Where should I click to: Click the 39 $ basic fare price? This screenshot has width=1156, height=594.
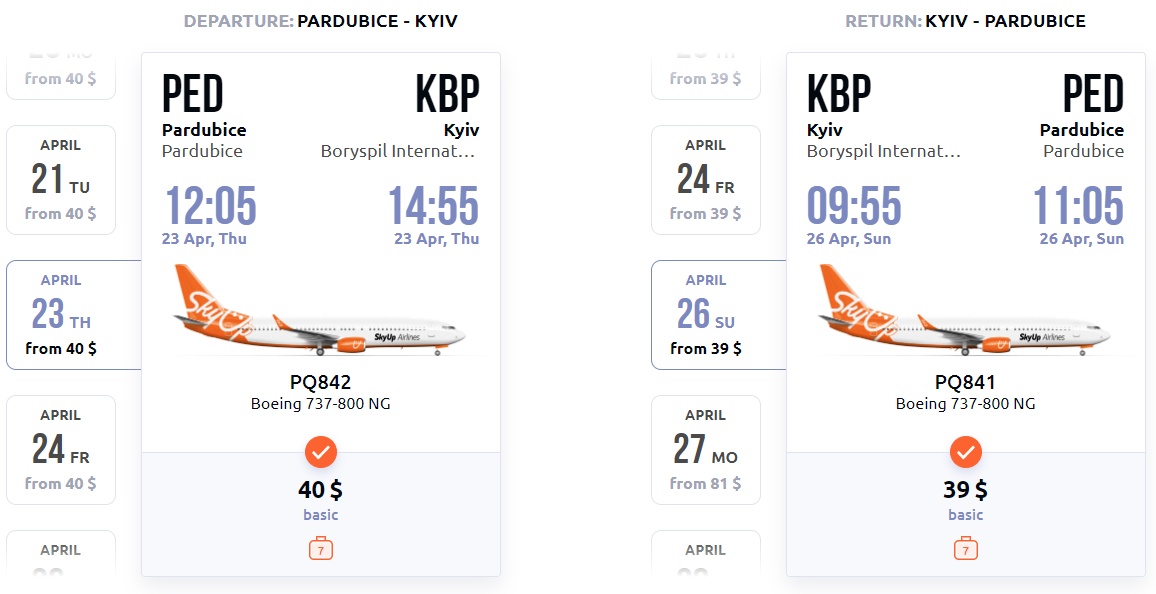966,489
